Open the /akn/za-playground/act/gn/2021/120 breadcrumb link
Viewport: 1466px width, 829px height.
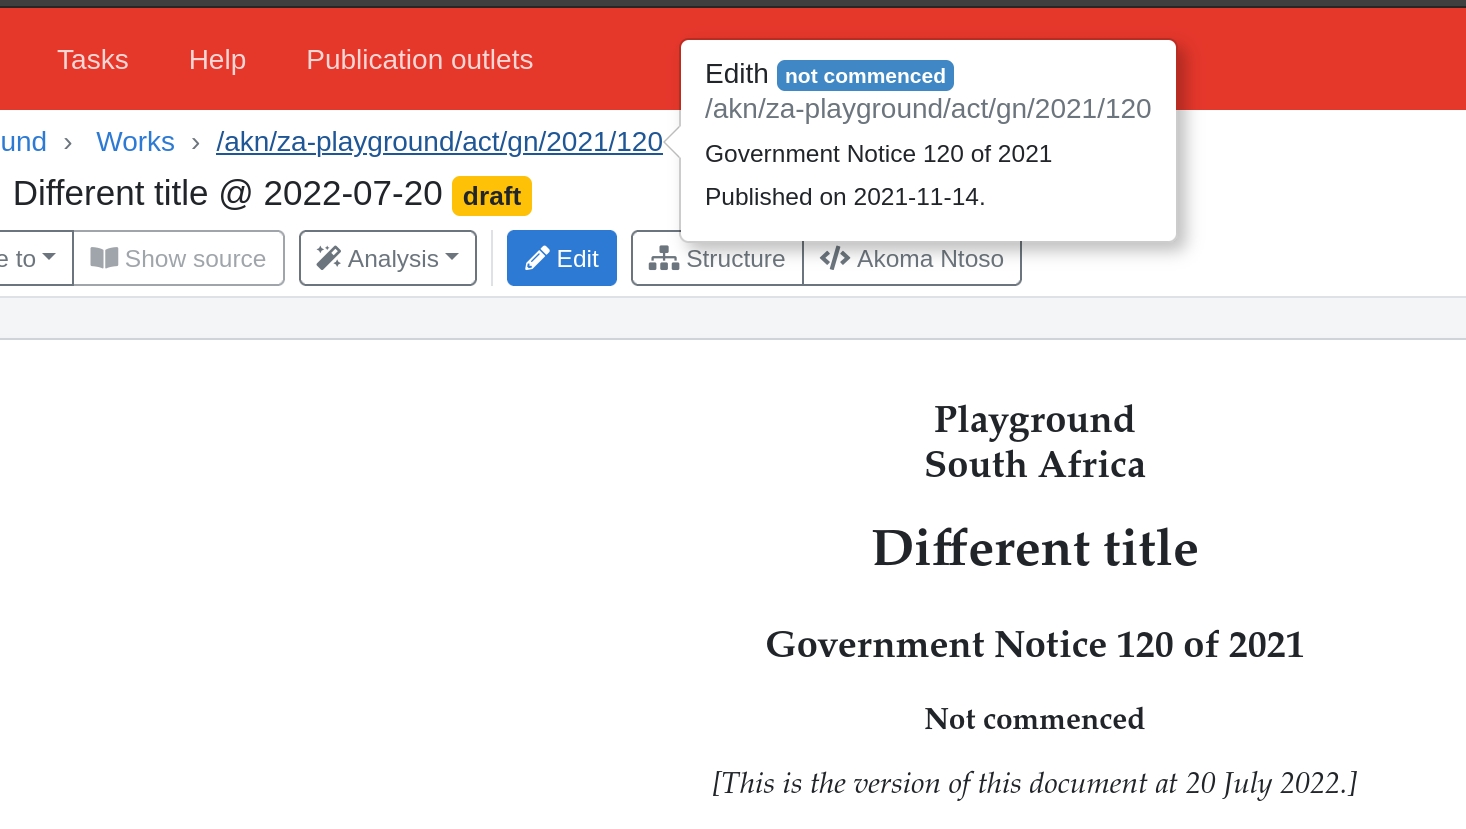439,142
